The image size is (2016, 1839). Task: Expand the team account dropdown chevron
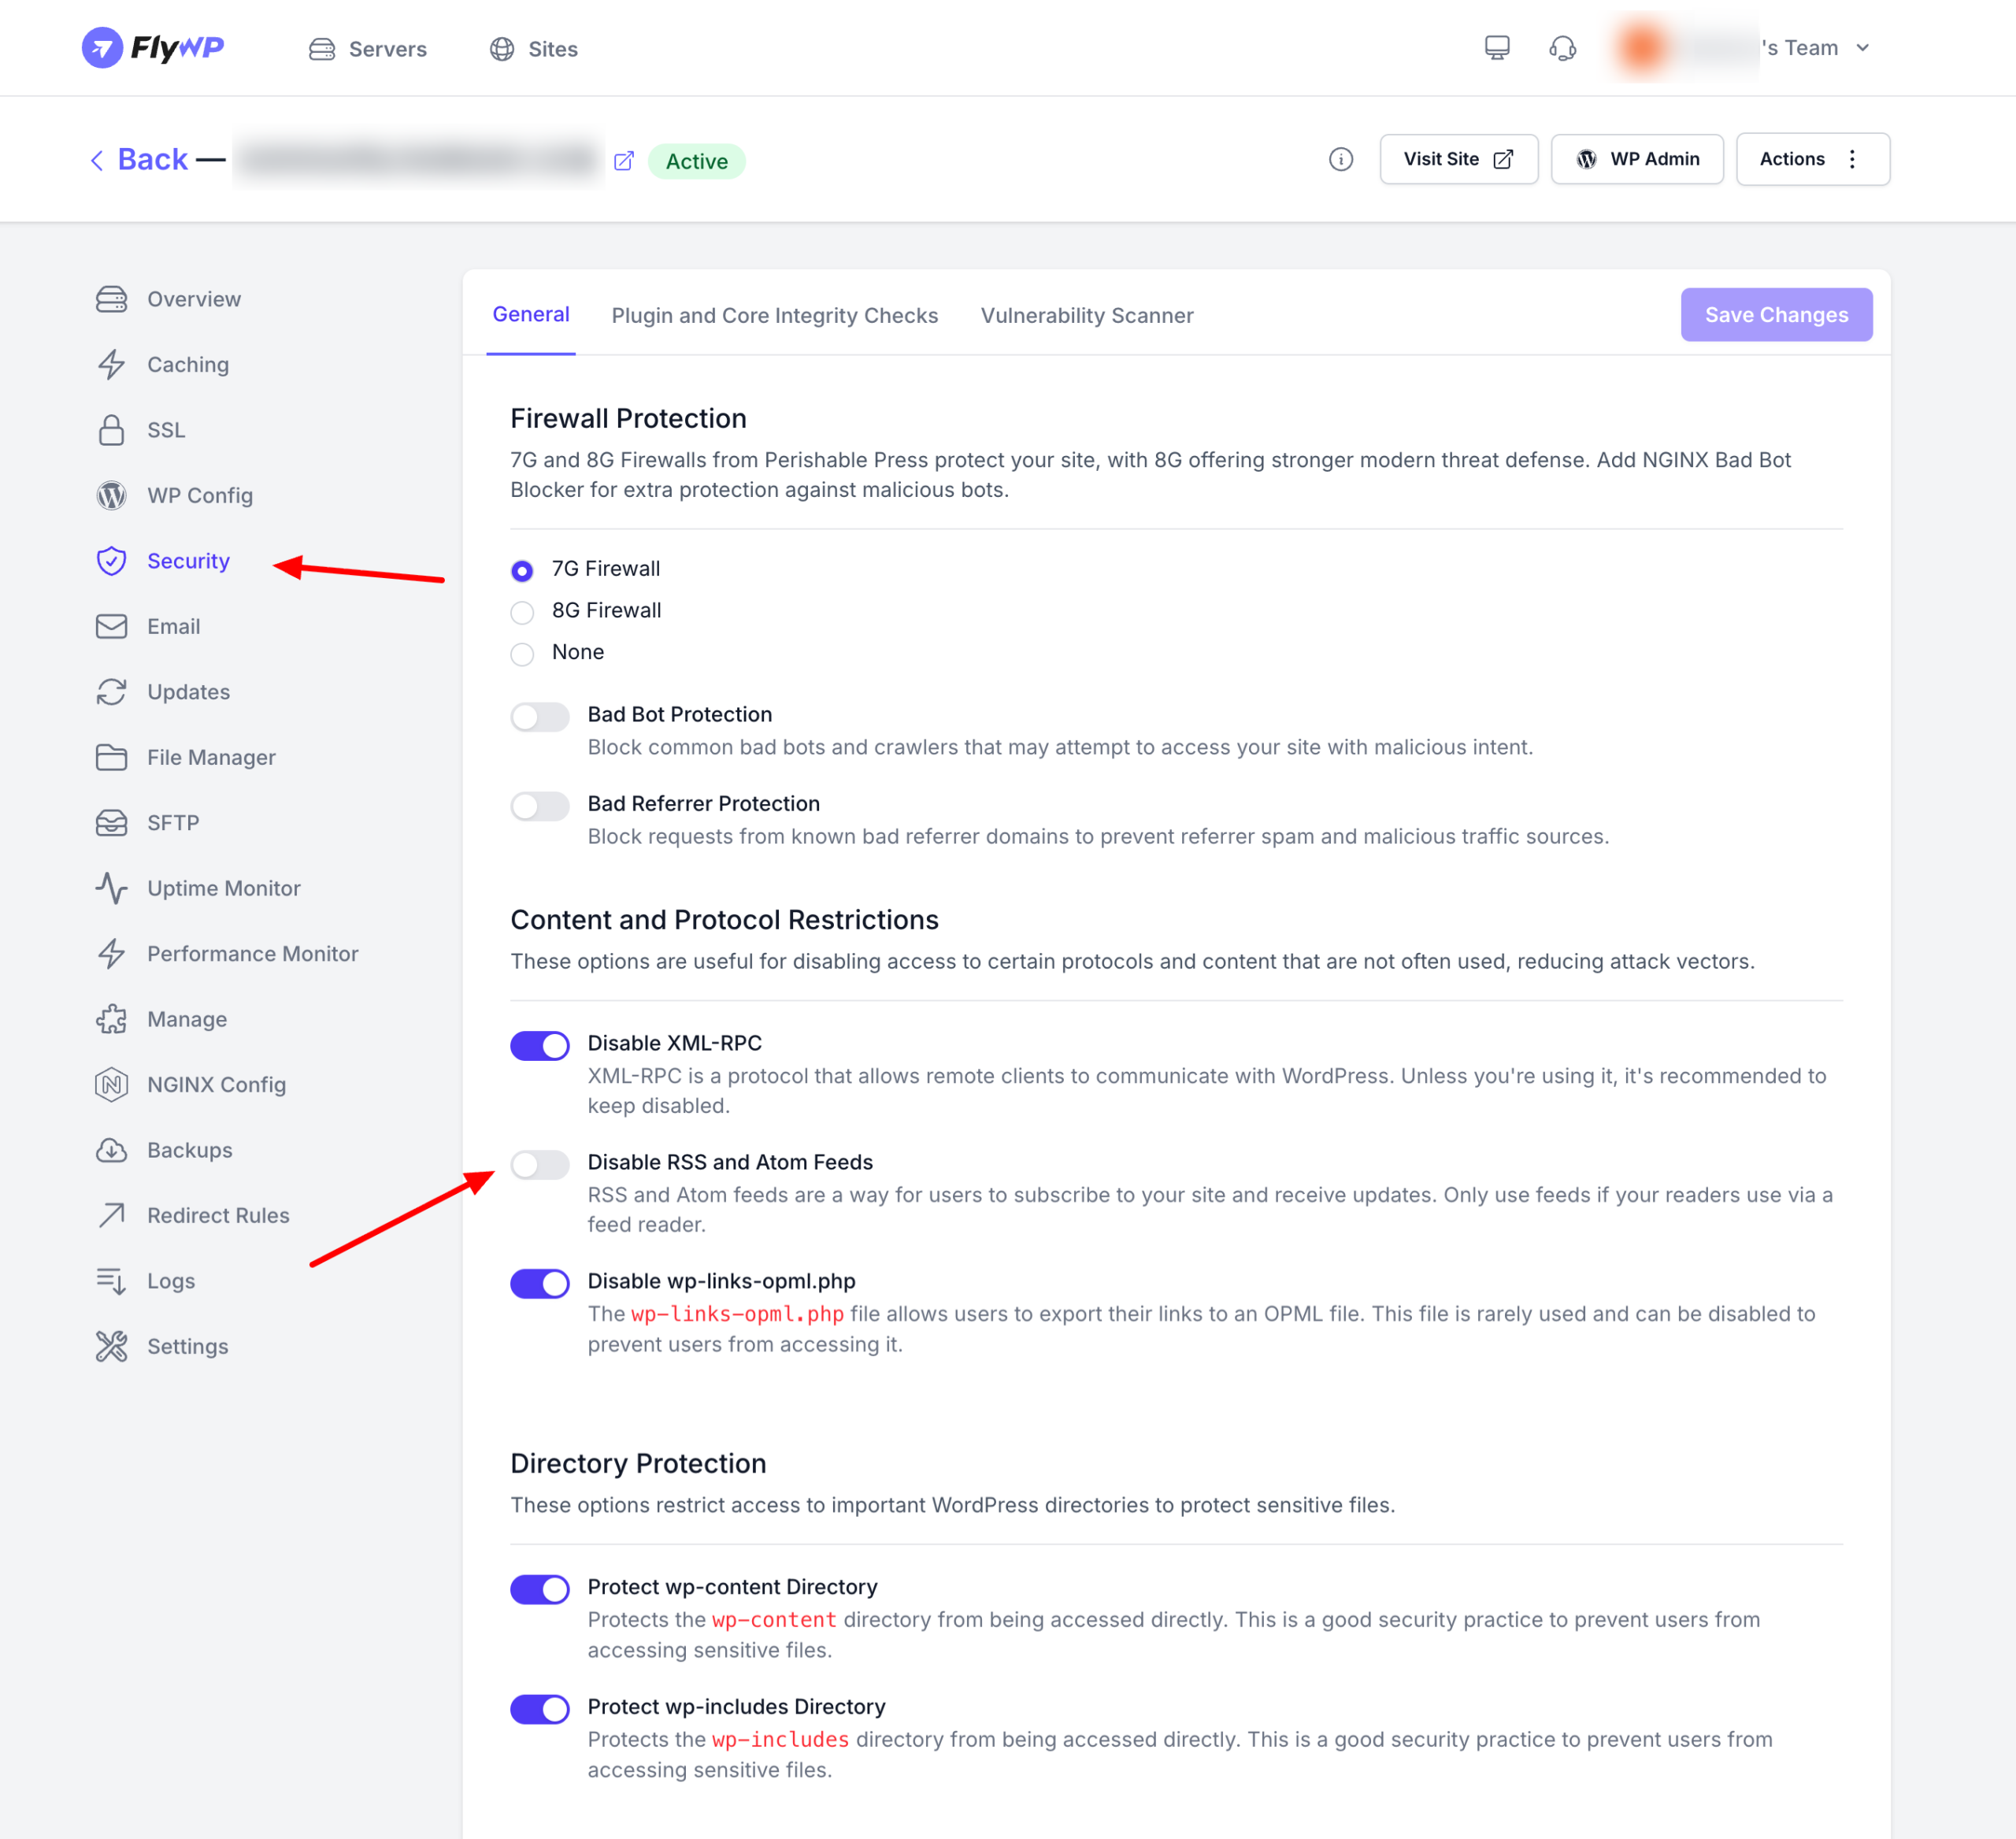point(1862,48)
